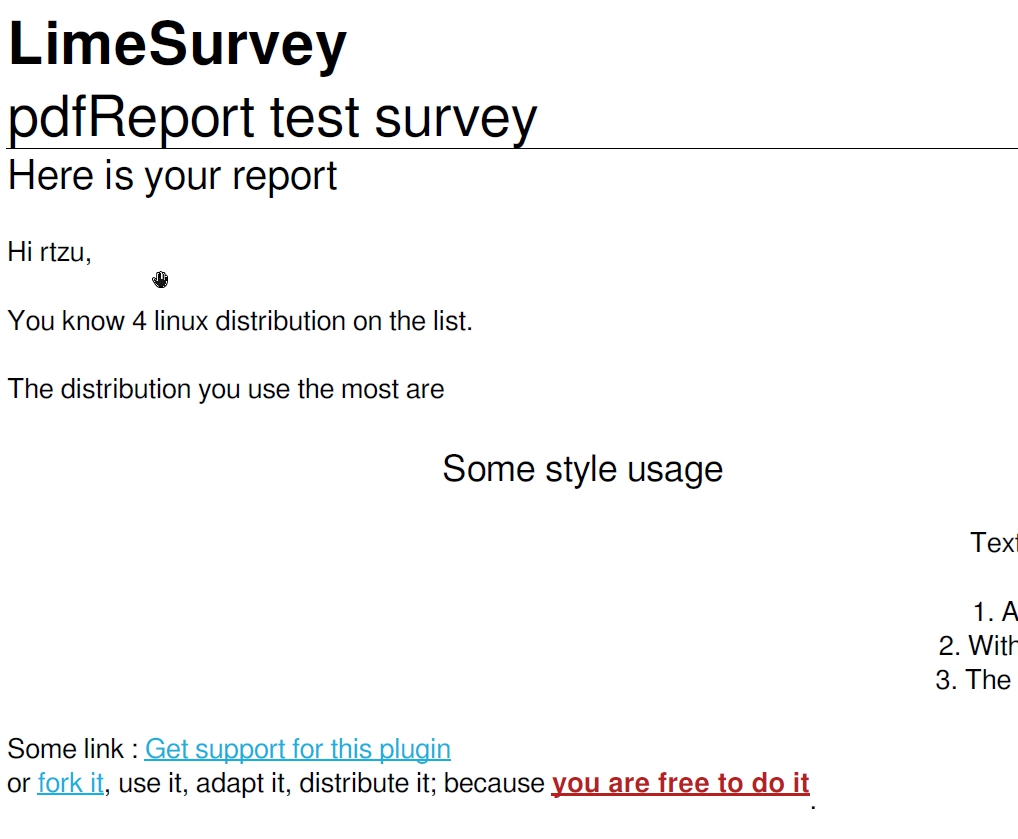The width and height of the screenshot is (1018, 839).
Task: Click the cut-off 'Text' at the right edge
Action: (993, 543)
